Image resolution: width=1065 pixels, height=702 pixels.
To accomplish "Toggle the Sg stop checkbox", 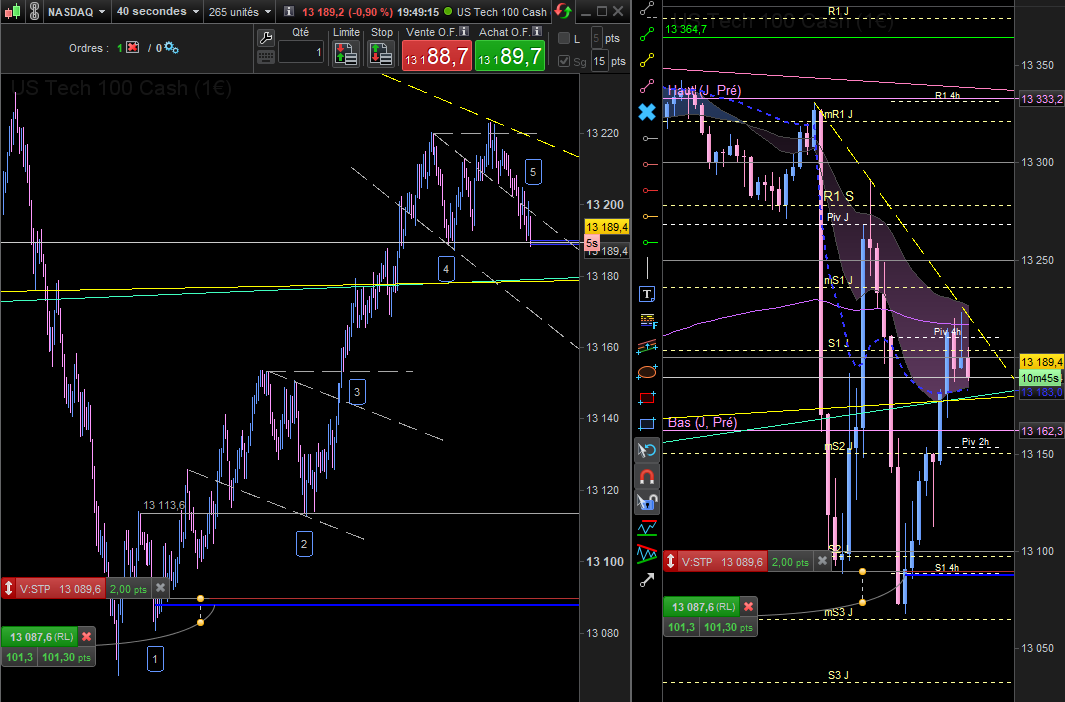I will [x=564, y=61].
